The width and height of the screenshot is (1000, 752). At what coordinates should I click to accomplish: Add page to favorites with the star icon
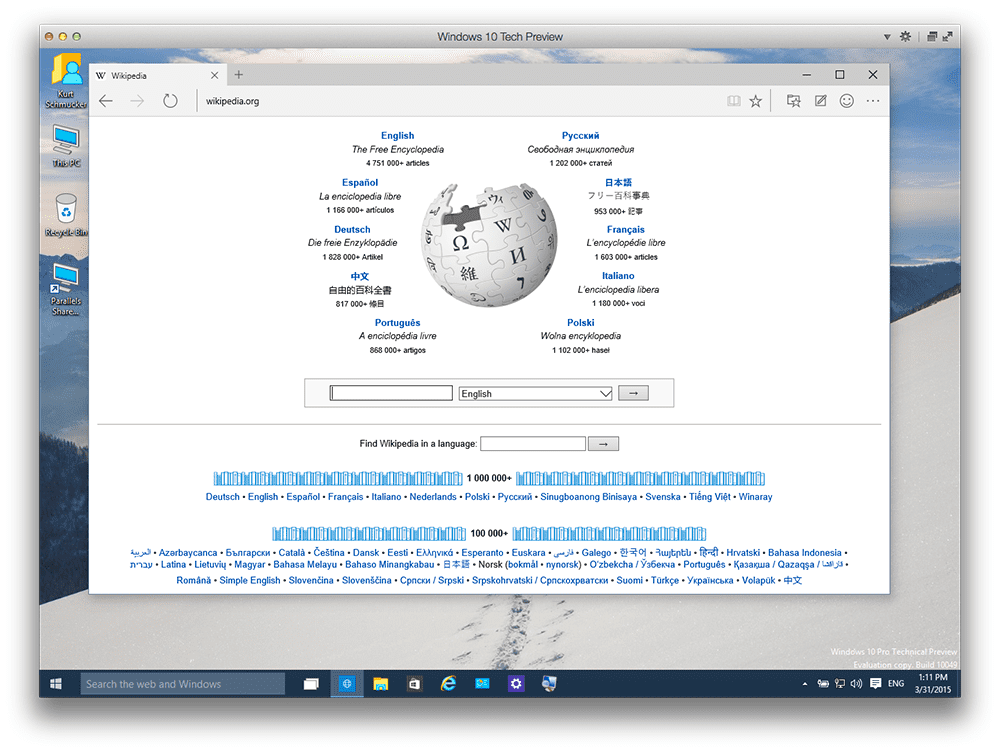(x=756, y=101)
